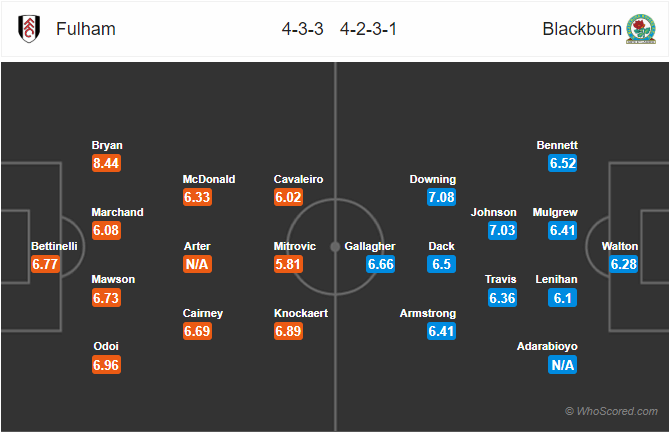Image resolution: width=671 pixels, height=432 pixels.
Task: Open the Fulham team name link
Action: (x=86, y=29)
